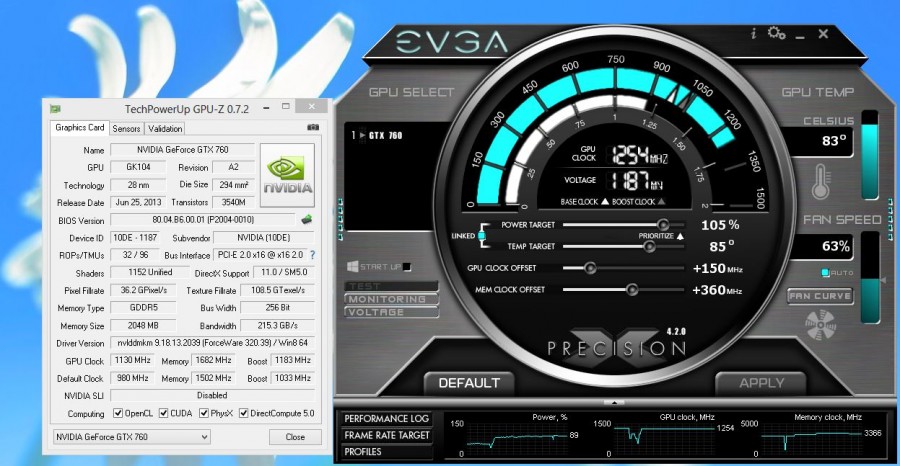
Task: Click the fan icon below Fan Curve
Action: [x=821, y=325]
